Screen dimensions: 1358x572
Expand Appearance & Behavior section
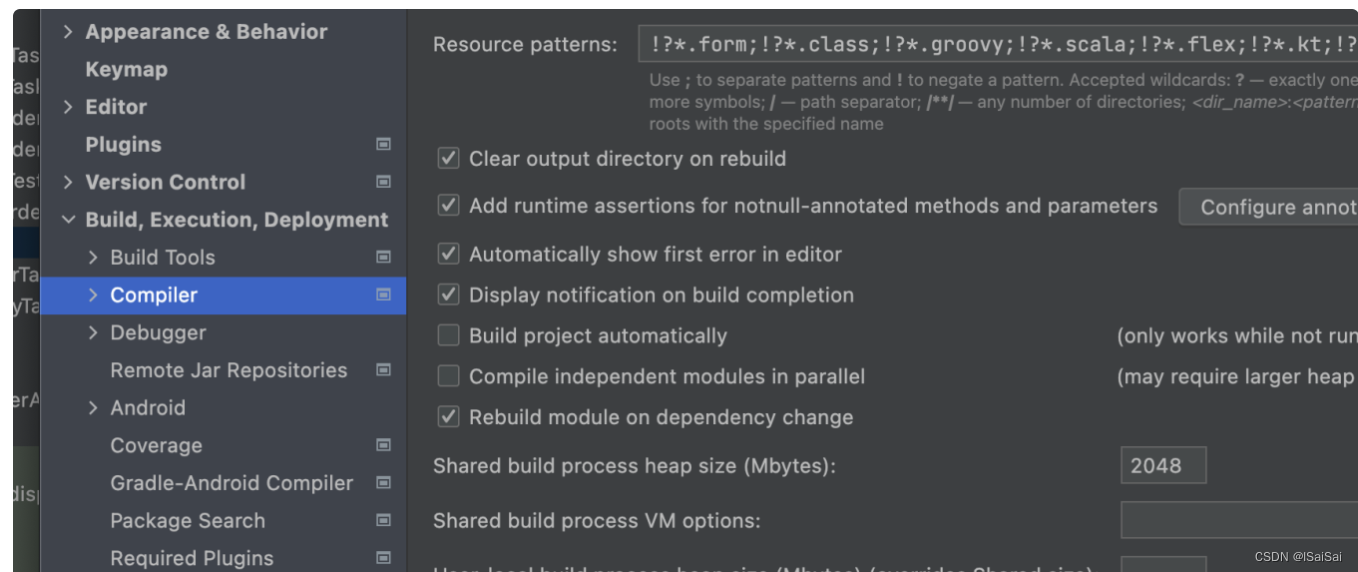pos(68,32)
